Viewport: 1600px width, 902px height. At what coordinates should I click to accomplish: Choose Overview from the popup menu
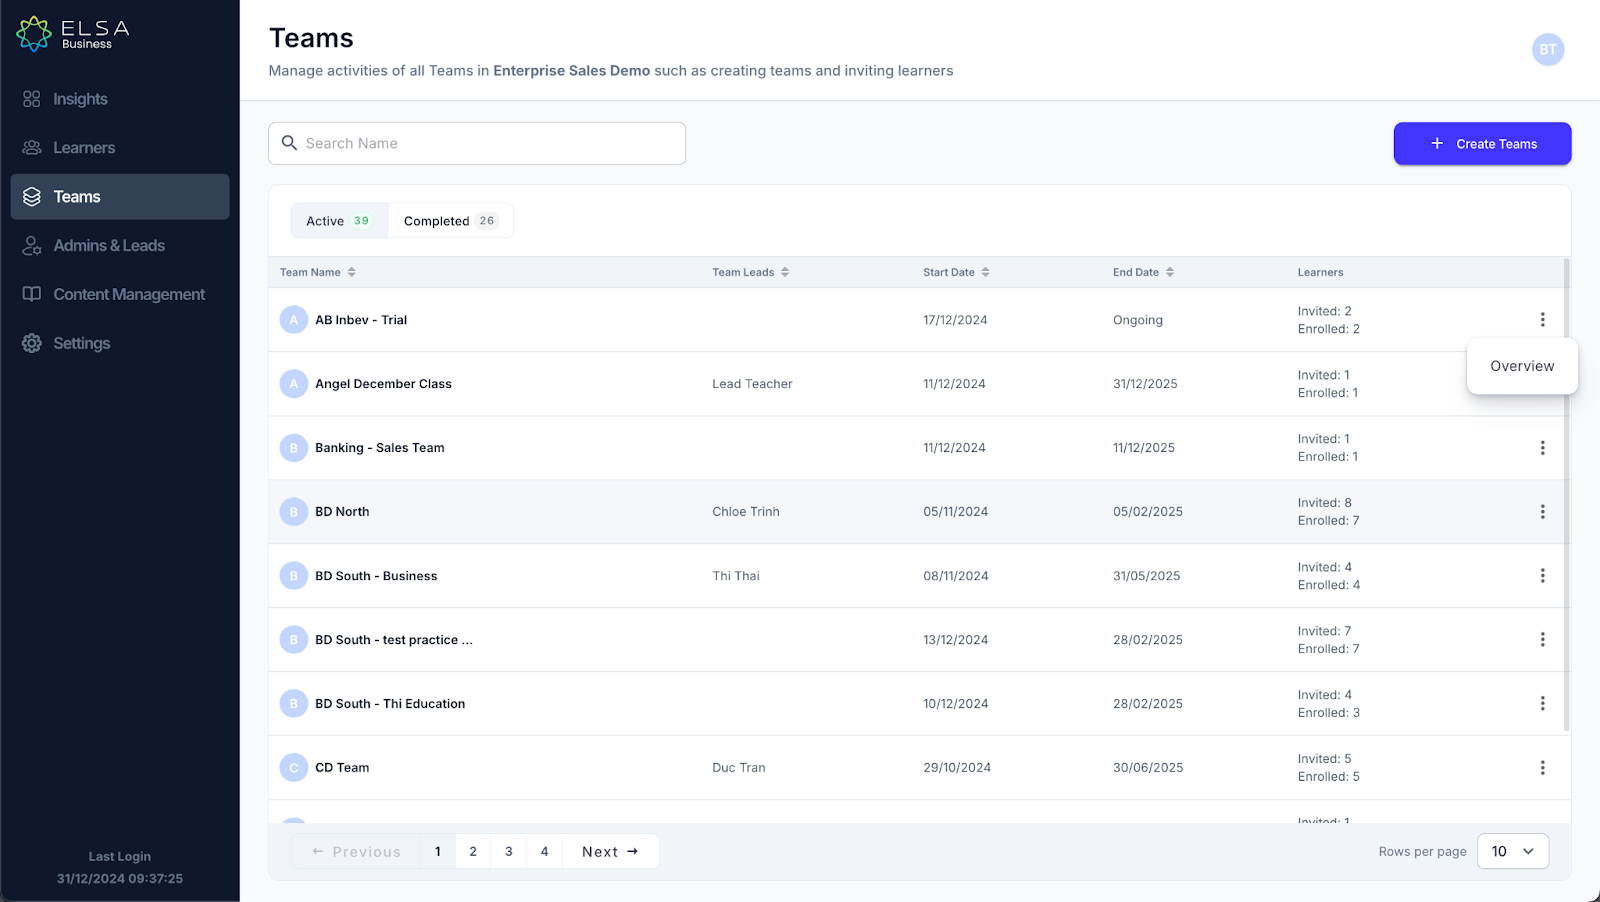coord(1522,366)
